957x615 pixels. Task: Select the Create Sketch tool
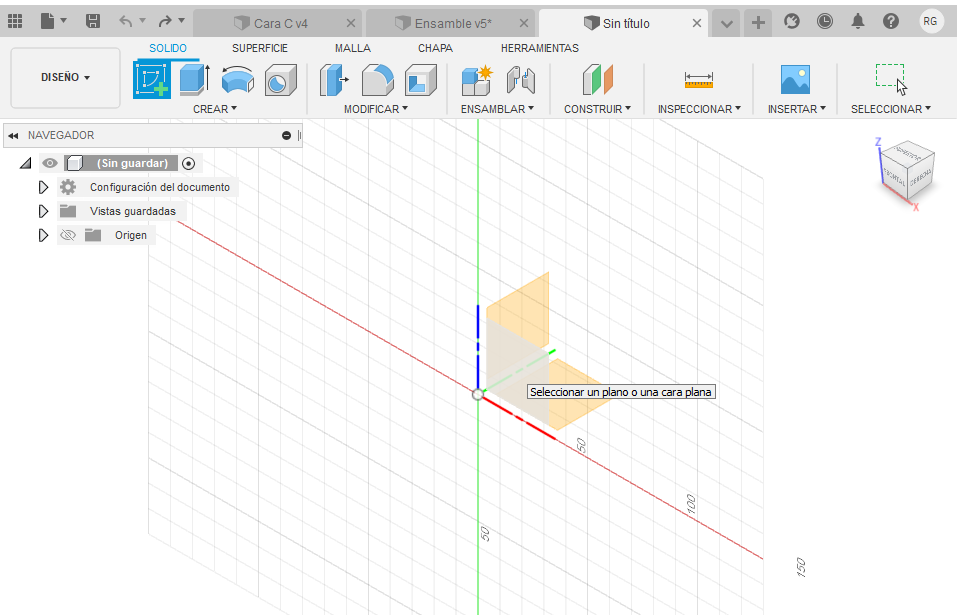tap(152, 80)
